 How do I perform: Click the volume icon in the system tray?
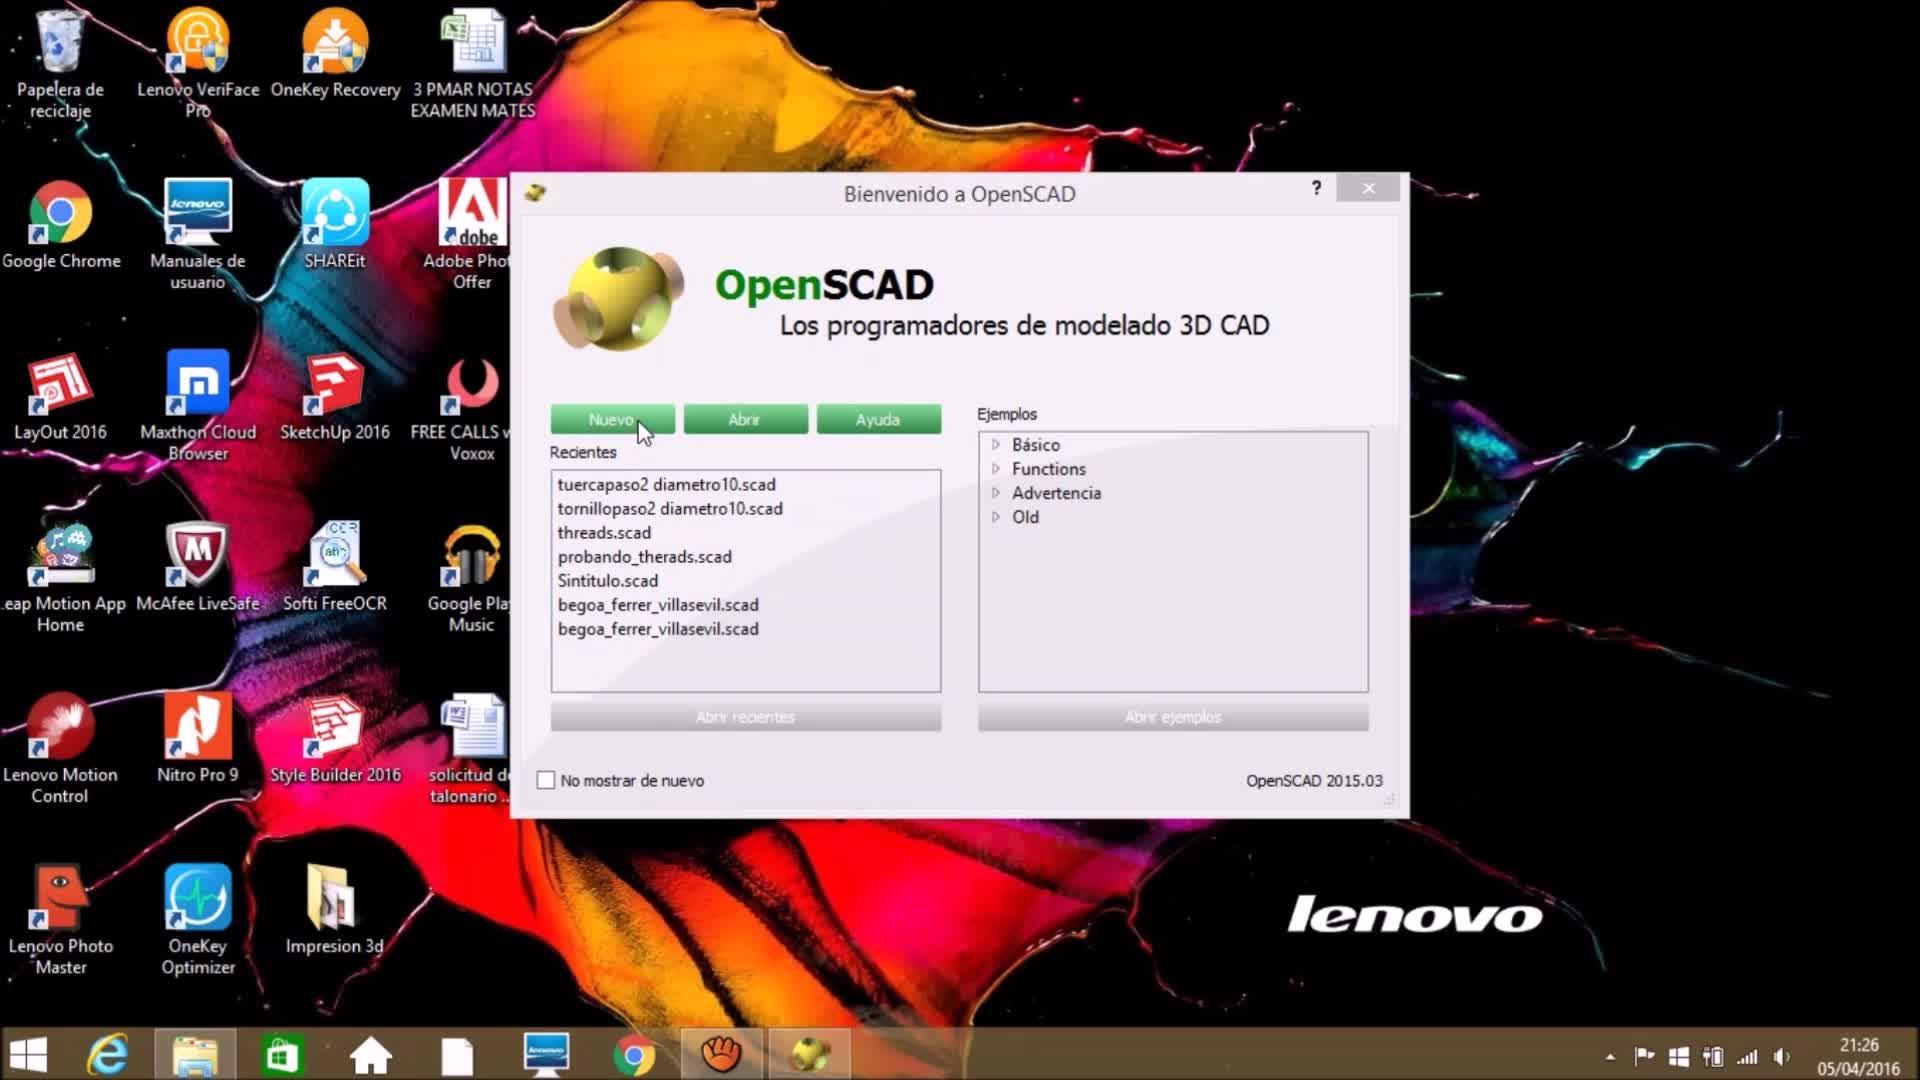(1781, 1056)
